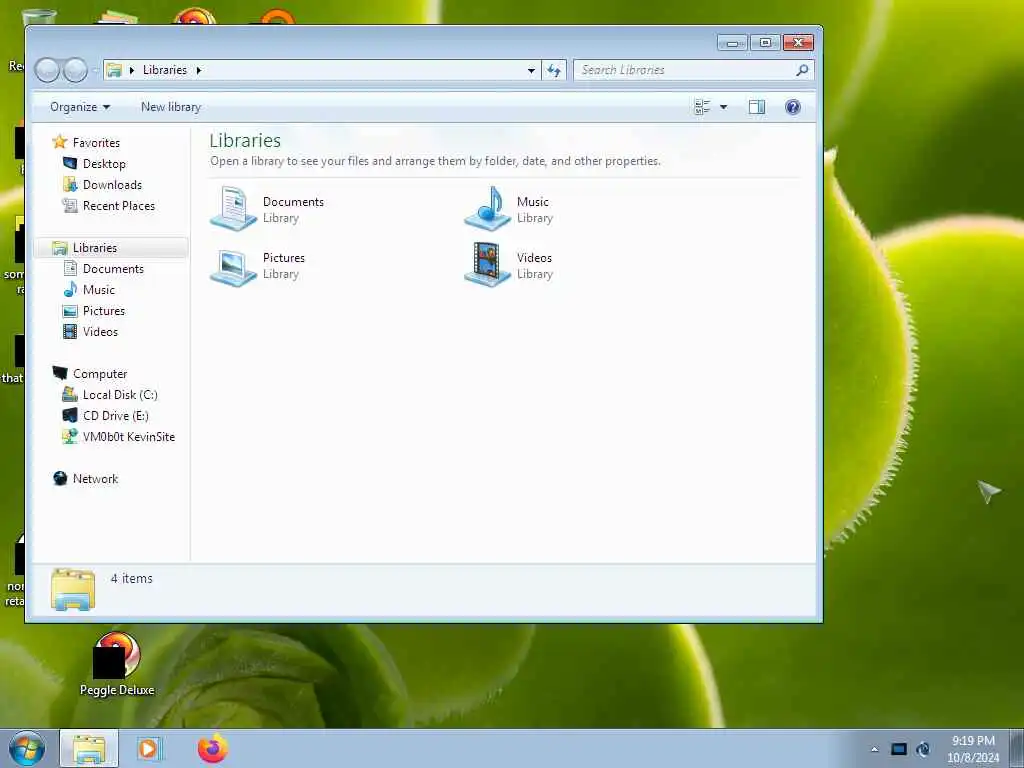Click the Libraries breadcrumb in address bar
The width and height of the screenshot is (1024, 768).
pos(165,70)
